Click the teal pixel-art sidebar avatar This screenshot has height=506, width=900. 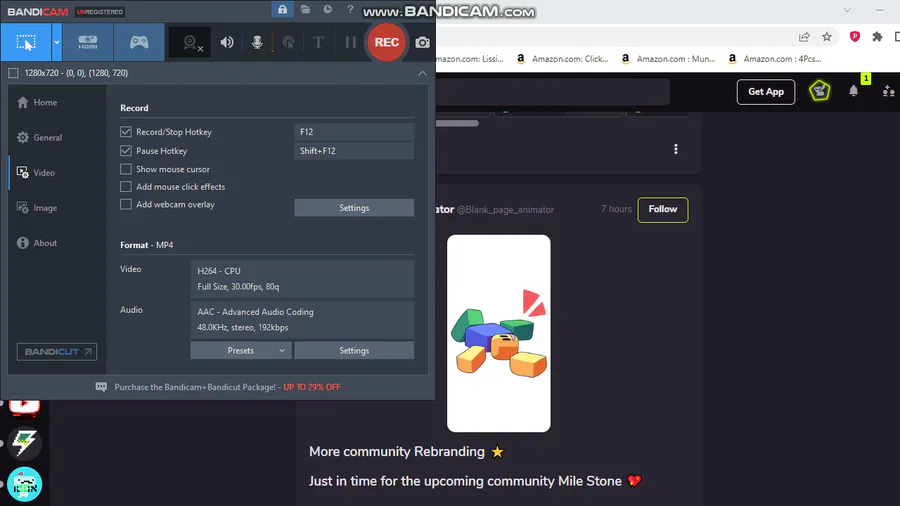pyautogui.click(x=24, y=484)
